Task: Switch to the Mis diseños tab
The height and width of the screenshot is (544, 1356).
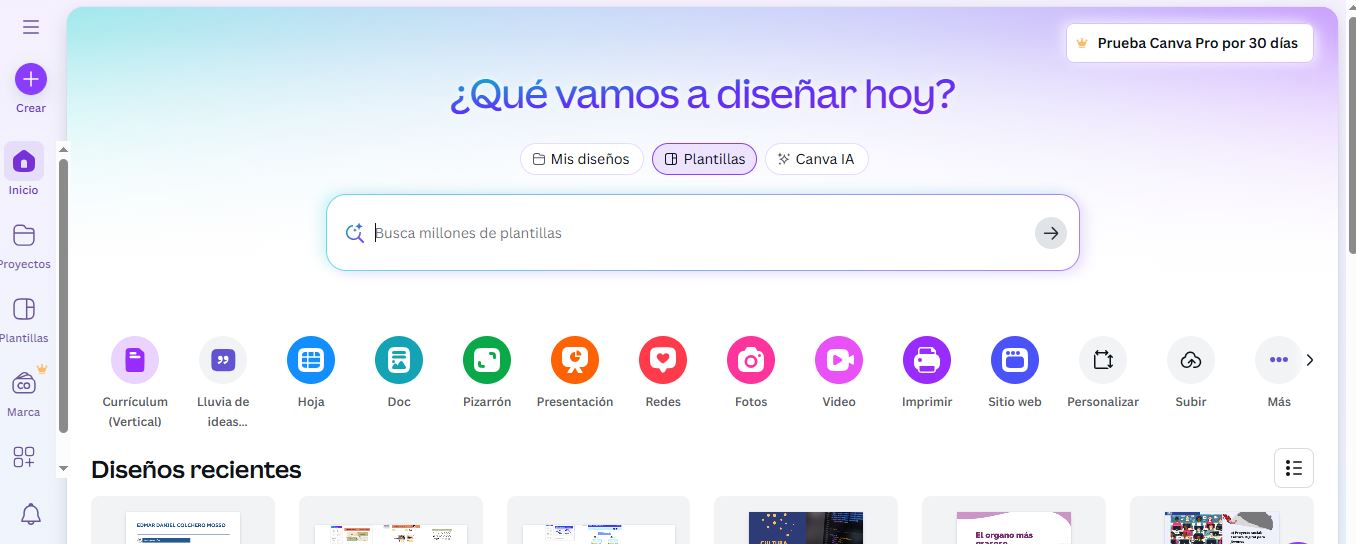Action: click(x=581, y=159)
